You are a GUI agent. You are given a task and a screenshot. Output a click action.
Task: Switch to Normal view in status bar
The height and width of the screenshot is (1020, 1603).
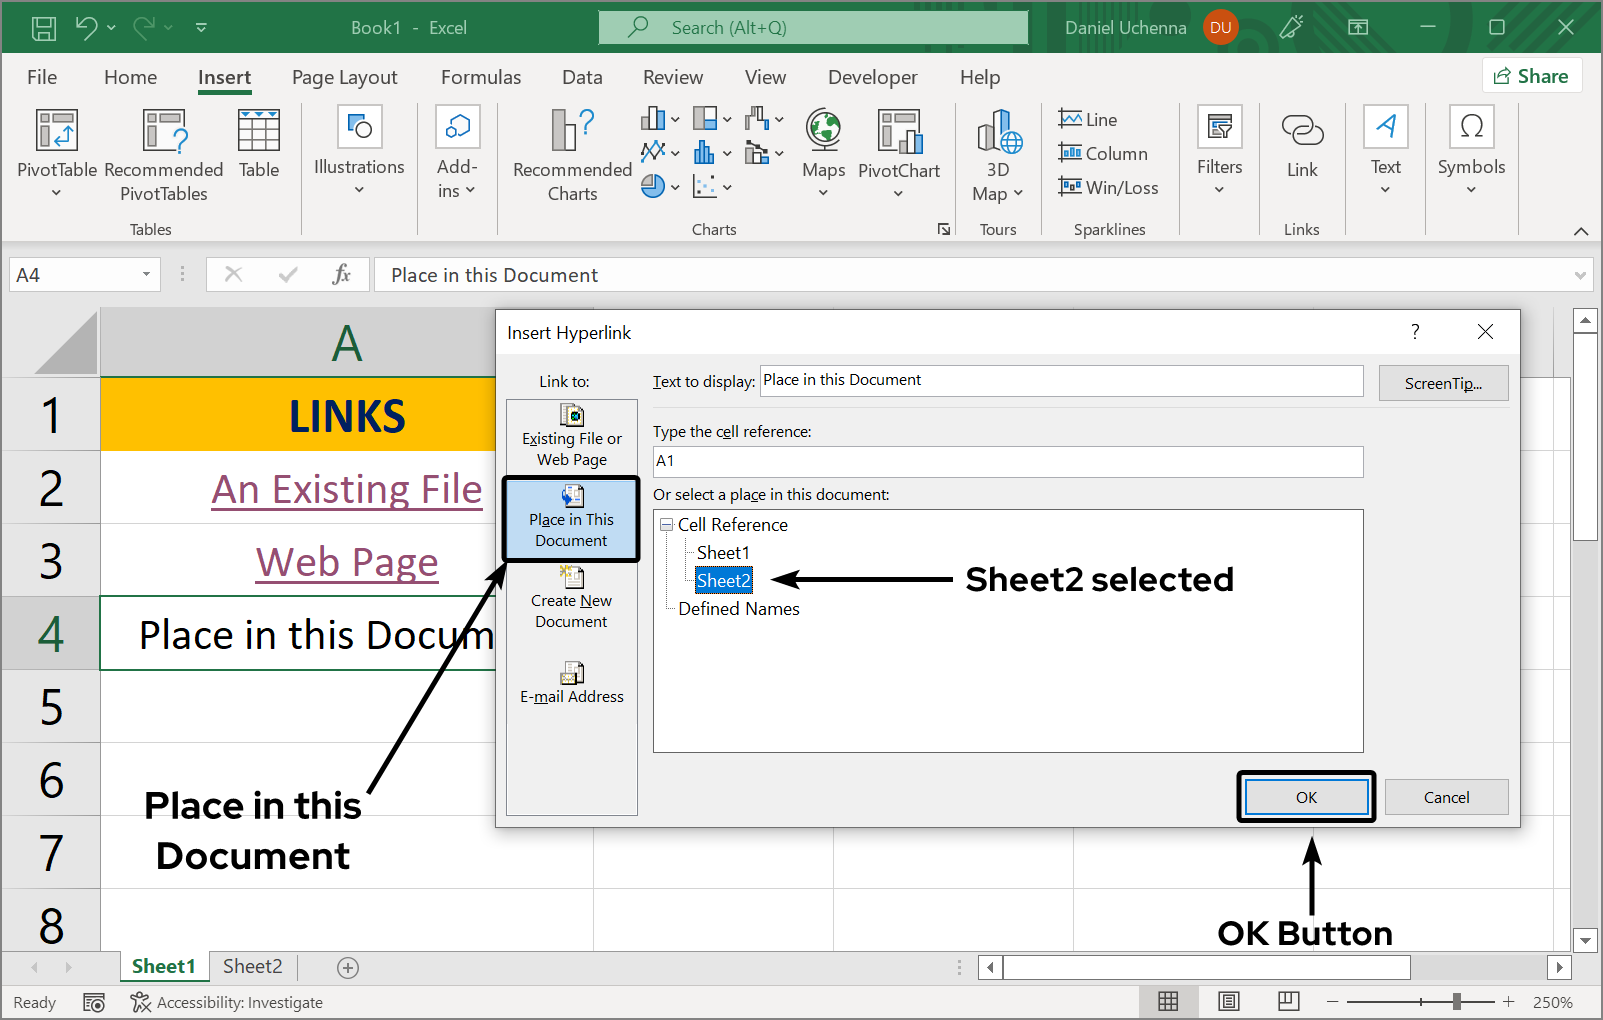coord(1168,1001)
